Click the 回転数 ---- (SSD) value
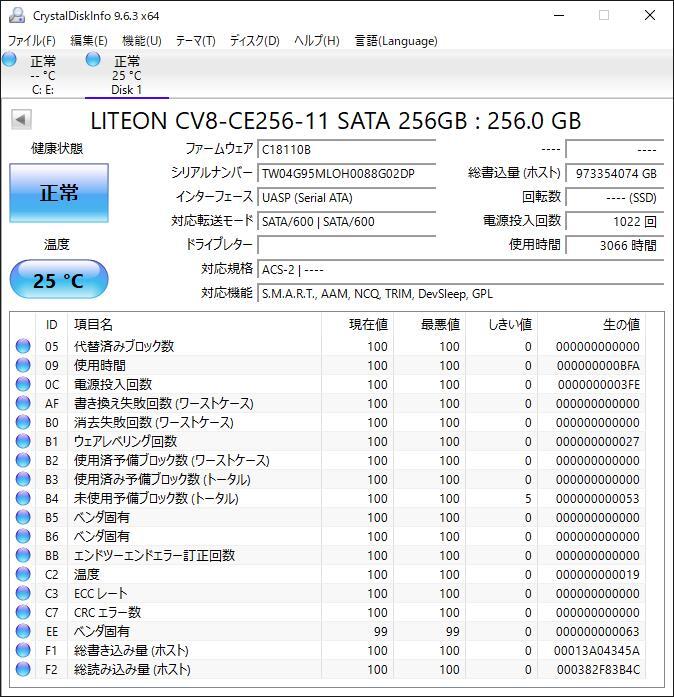The height and width of the screenshot is (697, 674). tap(614, 197)
